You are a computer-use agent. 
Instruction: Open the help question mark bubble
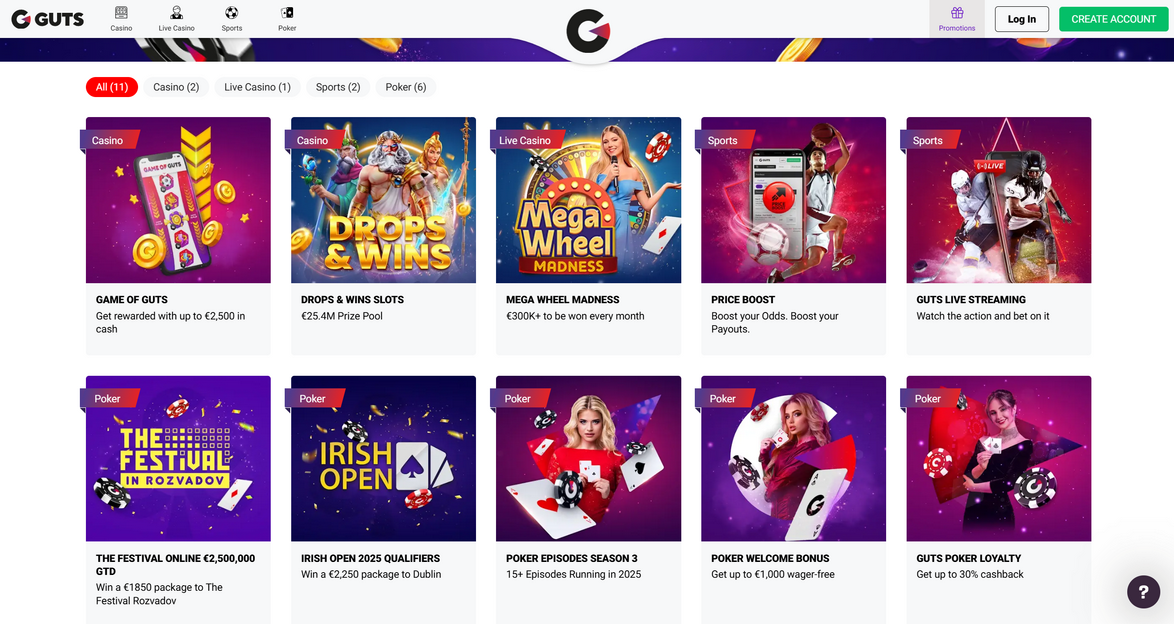click(1143, 592)
